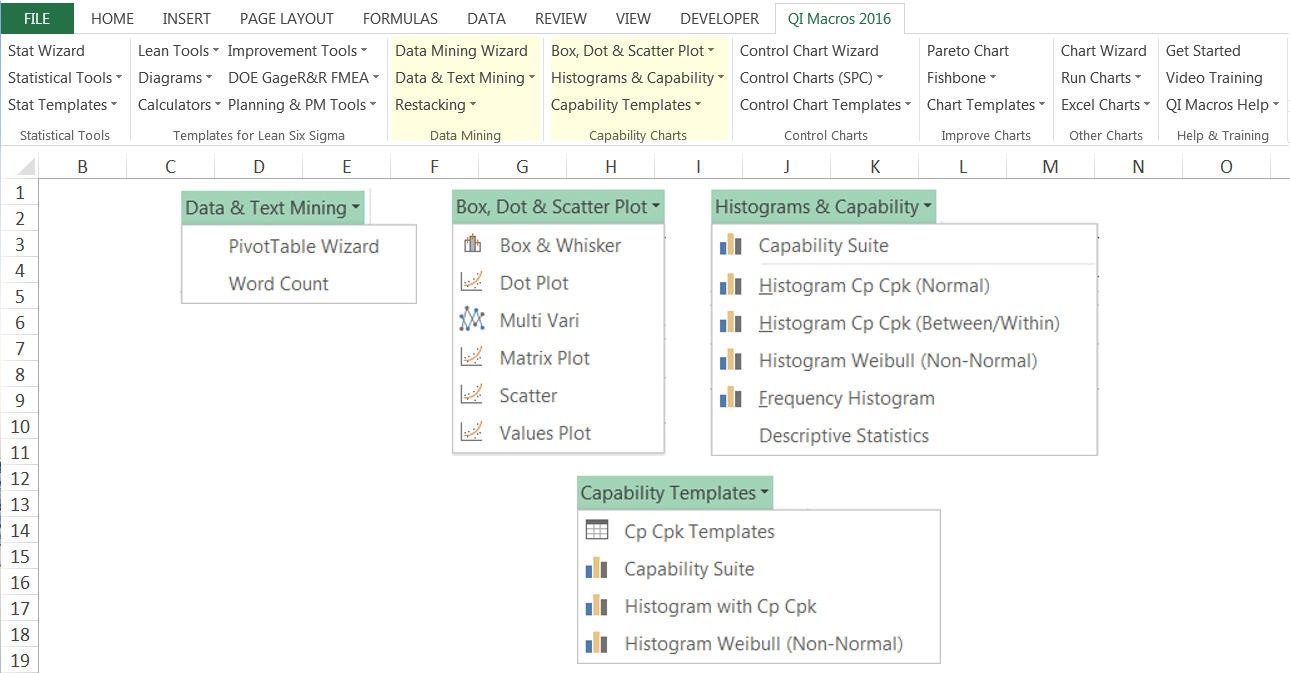This screenshot has height=673, width=1290.
Task: Click the Values Plot icon
Action: (x=472, y=433)
